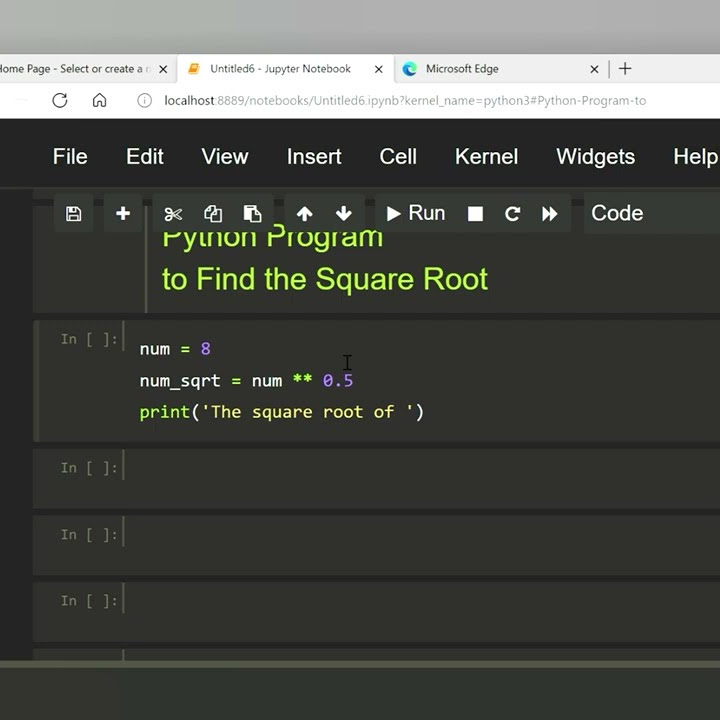
Task: Interrupt the kernel with the stop icon
Action: 475,214
